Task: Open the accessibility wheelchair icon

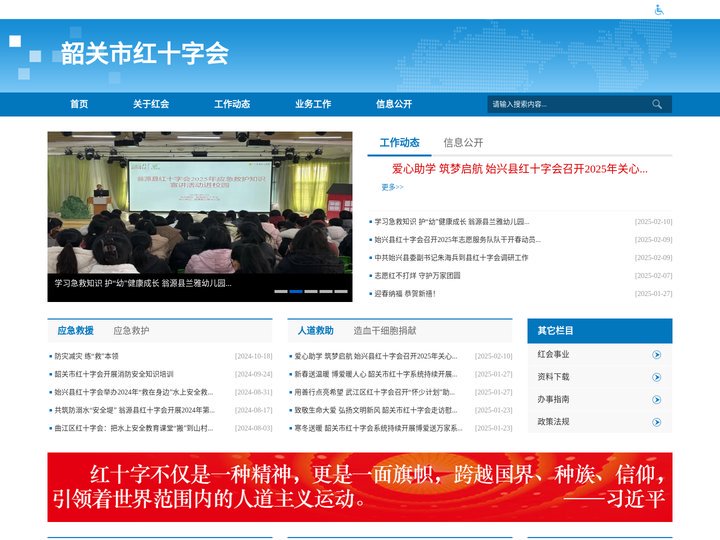Action: [659, 10]
